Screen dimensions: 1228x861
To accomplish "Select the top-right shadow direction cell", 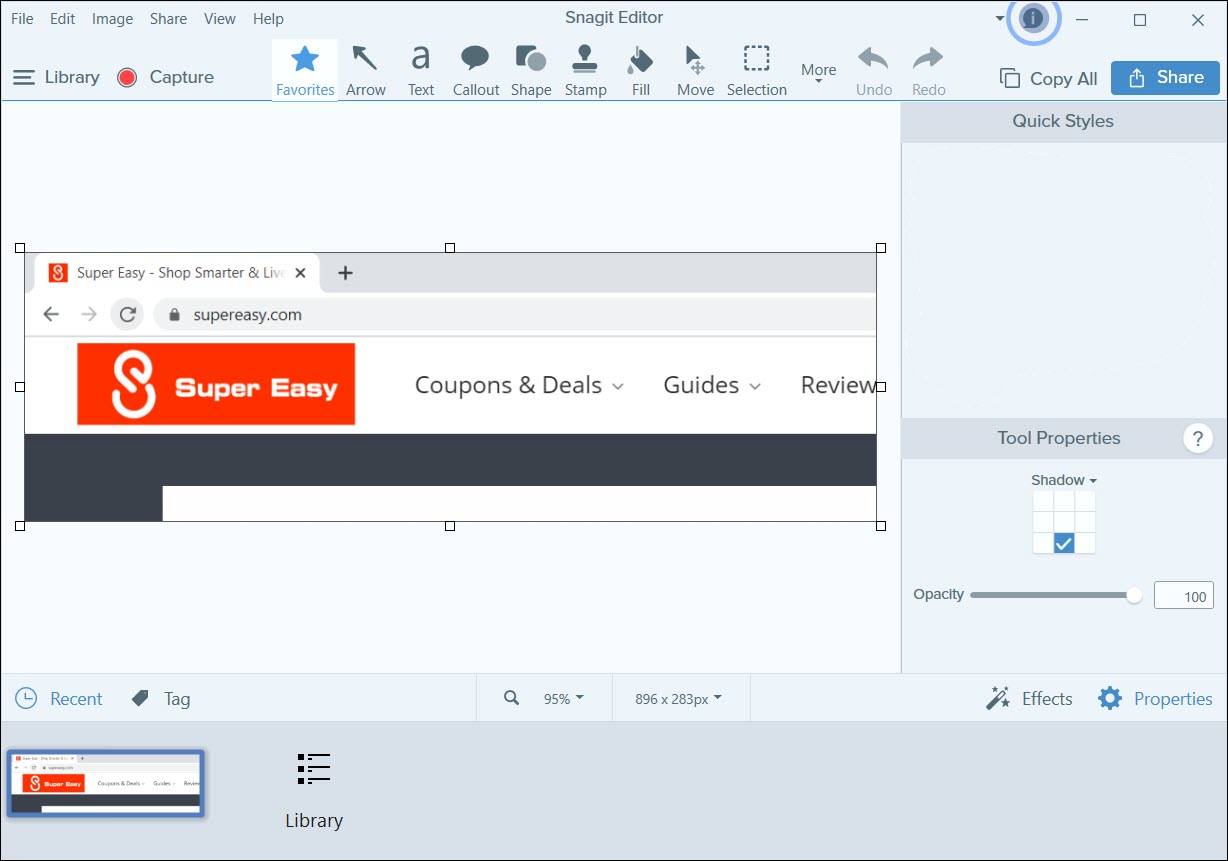I will [x=1085, y=501].
